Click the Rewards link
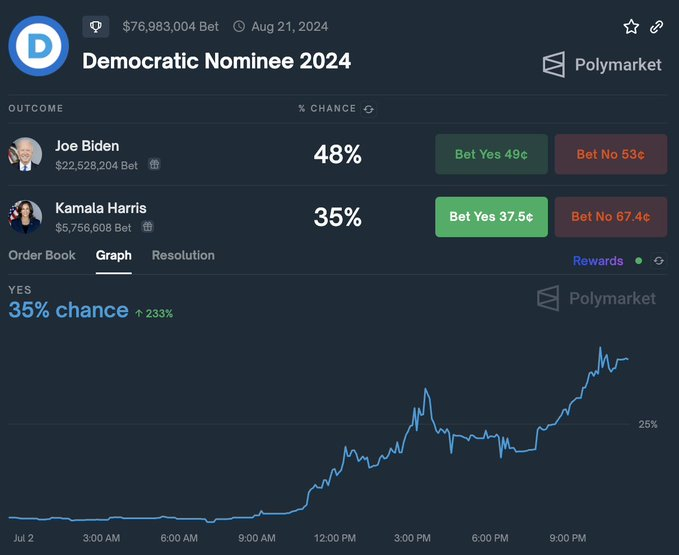The image size is (679, 555). click(x=598, y=261)
